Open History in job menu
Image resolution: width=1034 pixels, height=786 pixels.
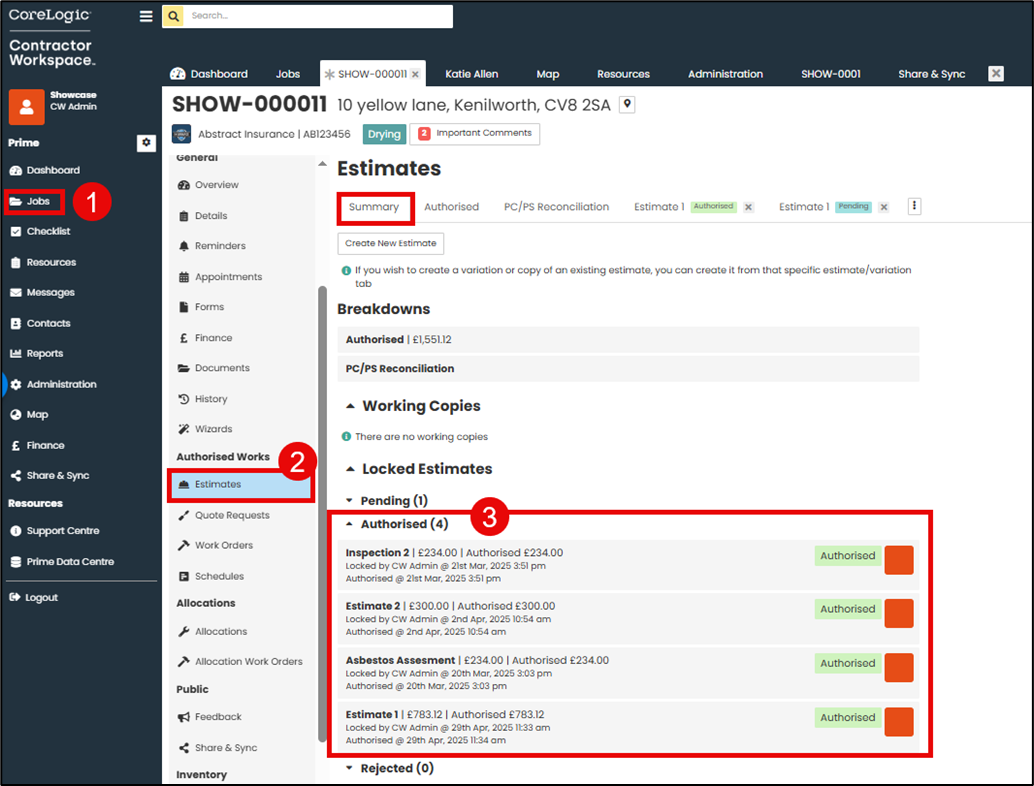point(202,399)
